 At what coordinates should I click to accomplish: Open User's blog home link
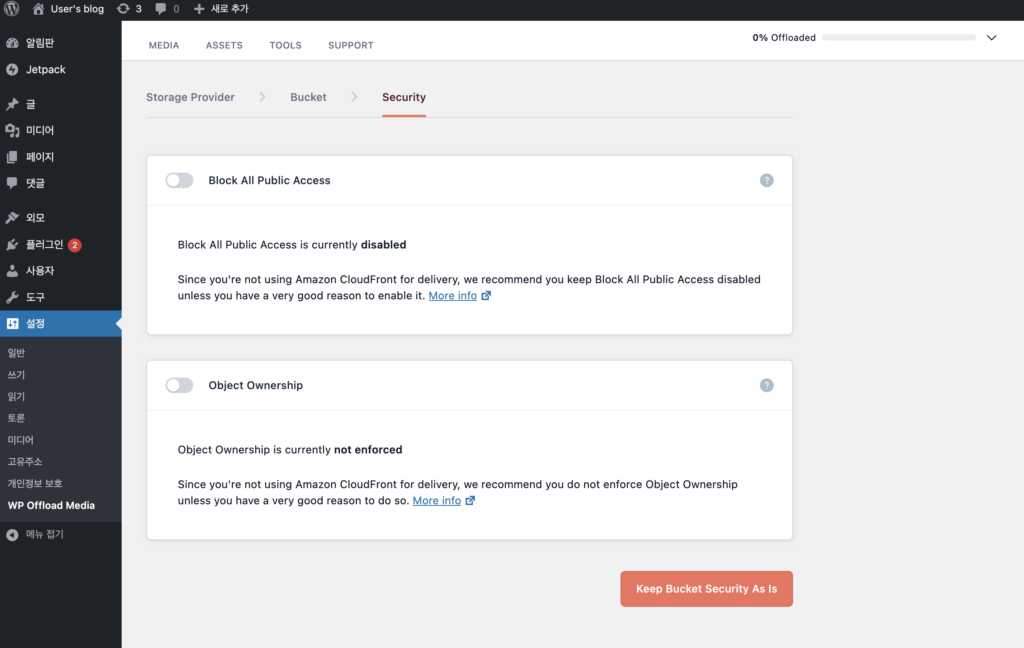click(x=68, y=8)
